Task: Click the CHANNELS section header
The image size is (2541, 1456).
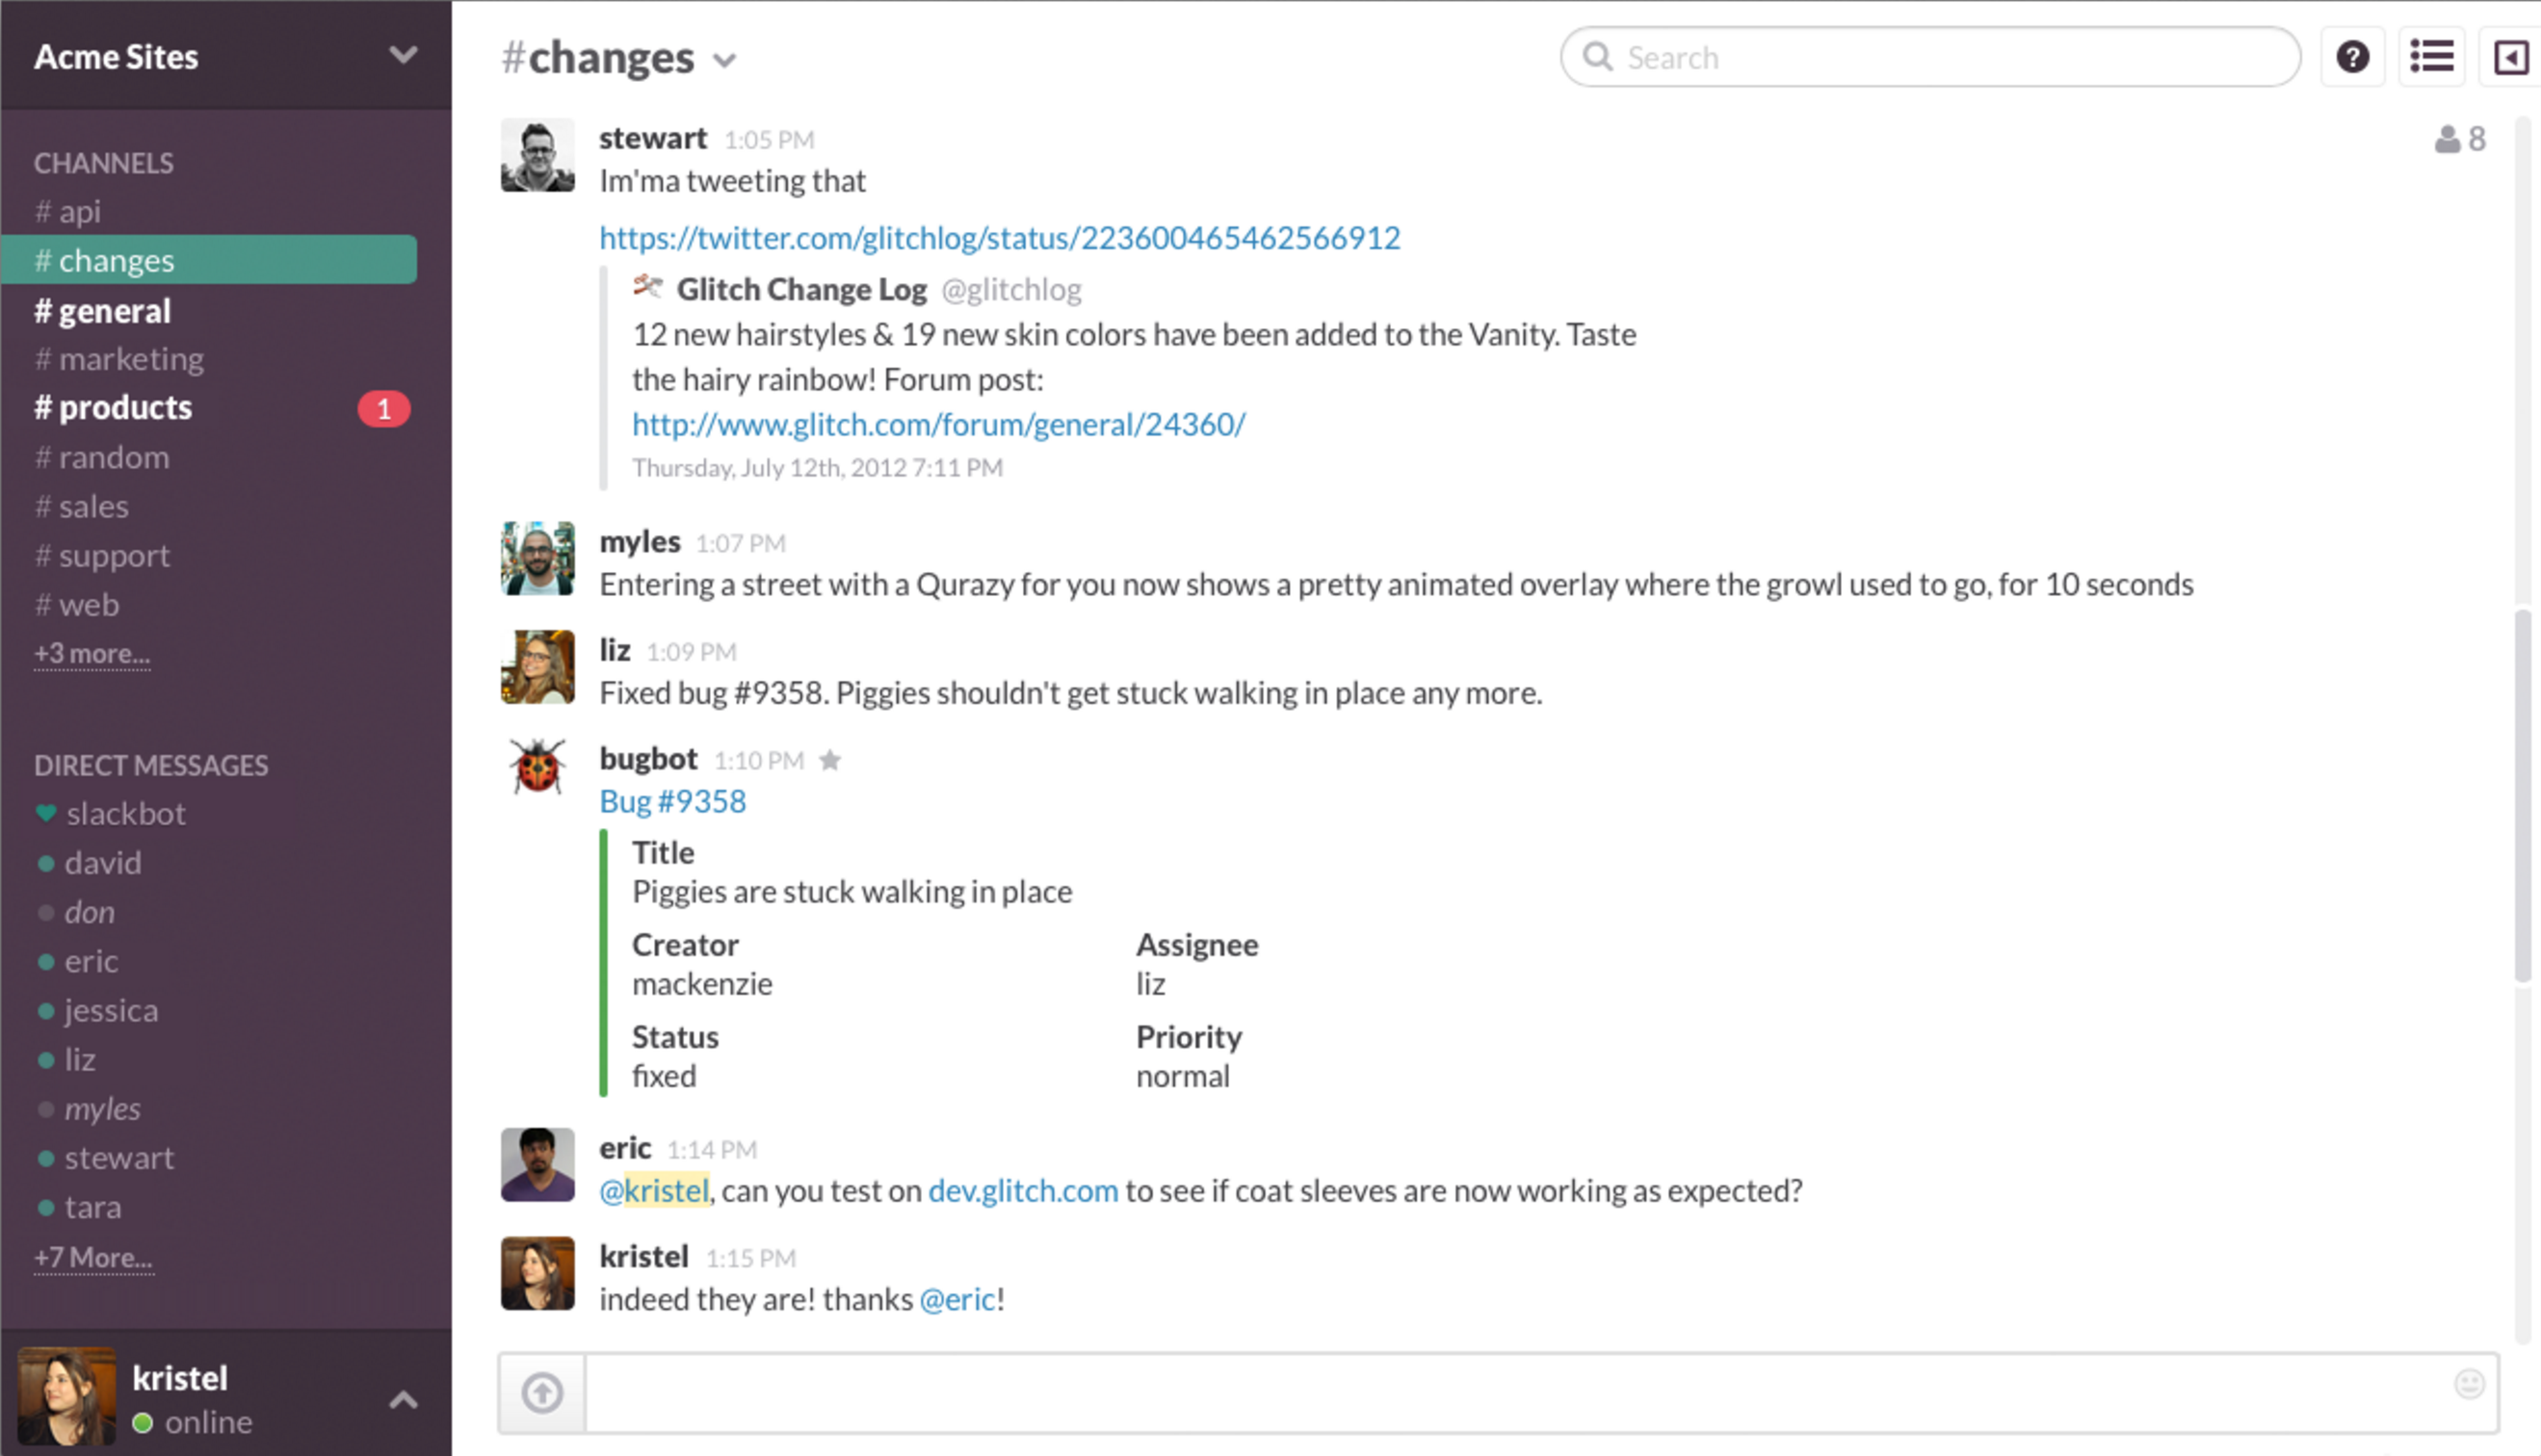Action: 104,163
